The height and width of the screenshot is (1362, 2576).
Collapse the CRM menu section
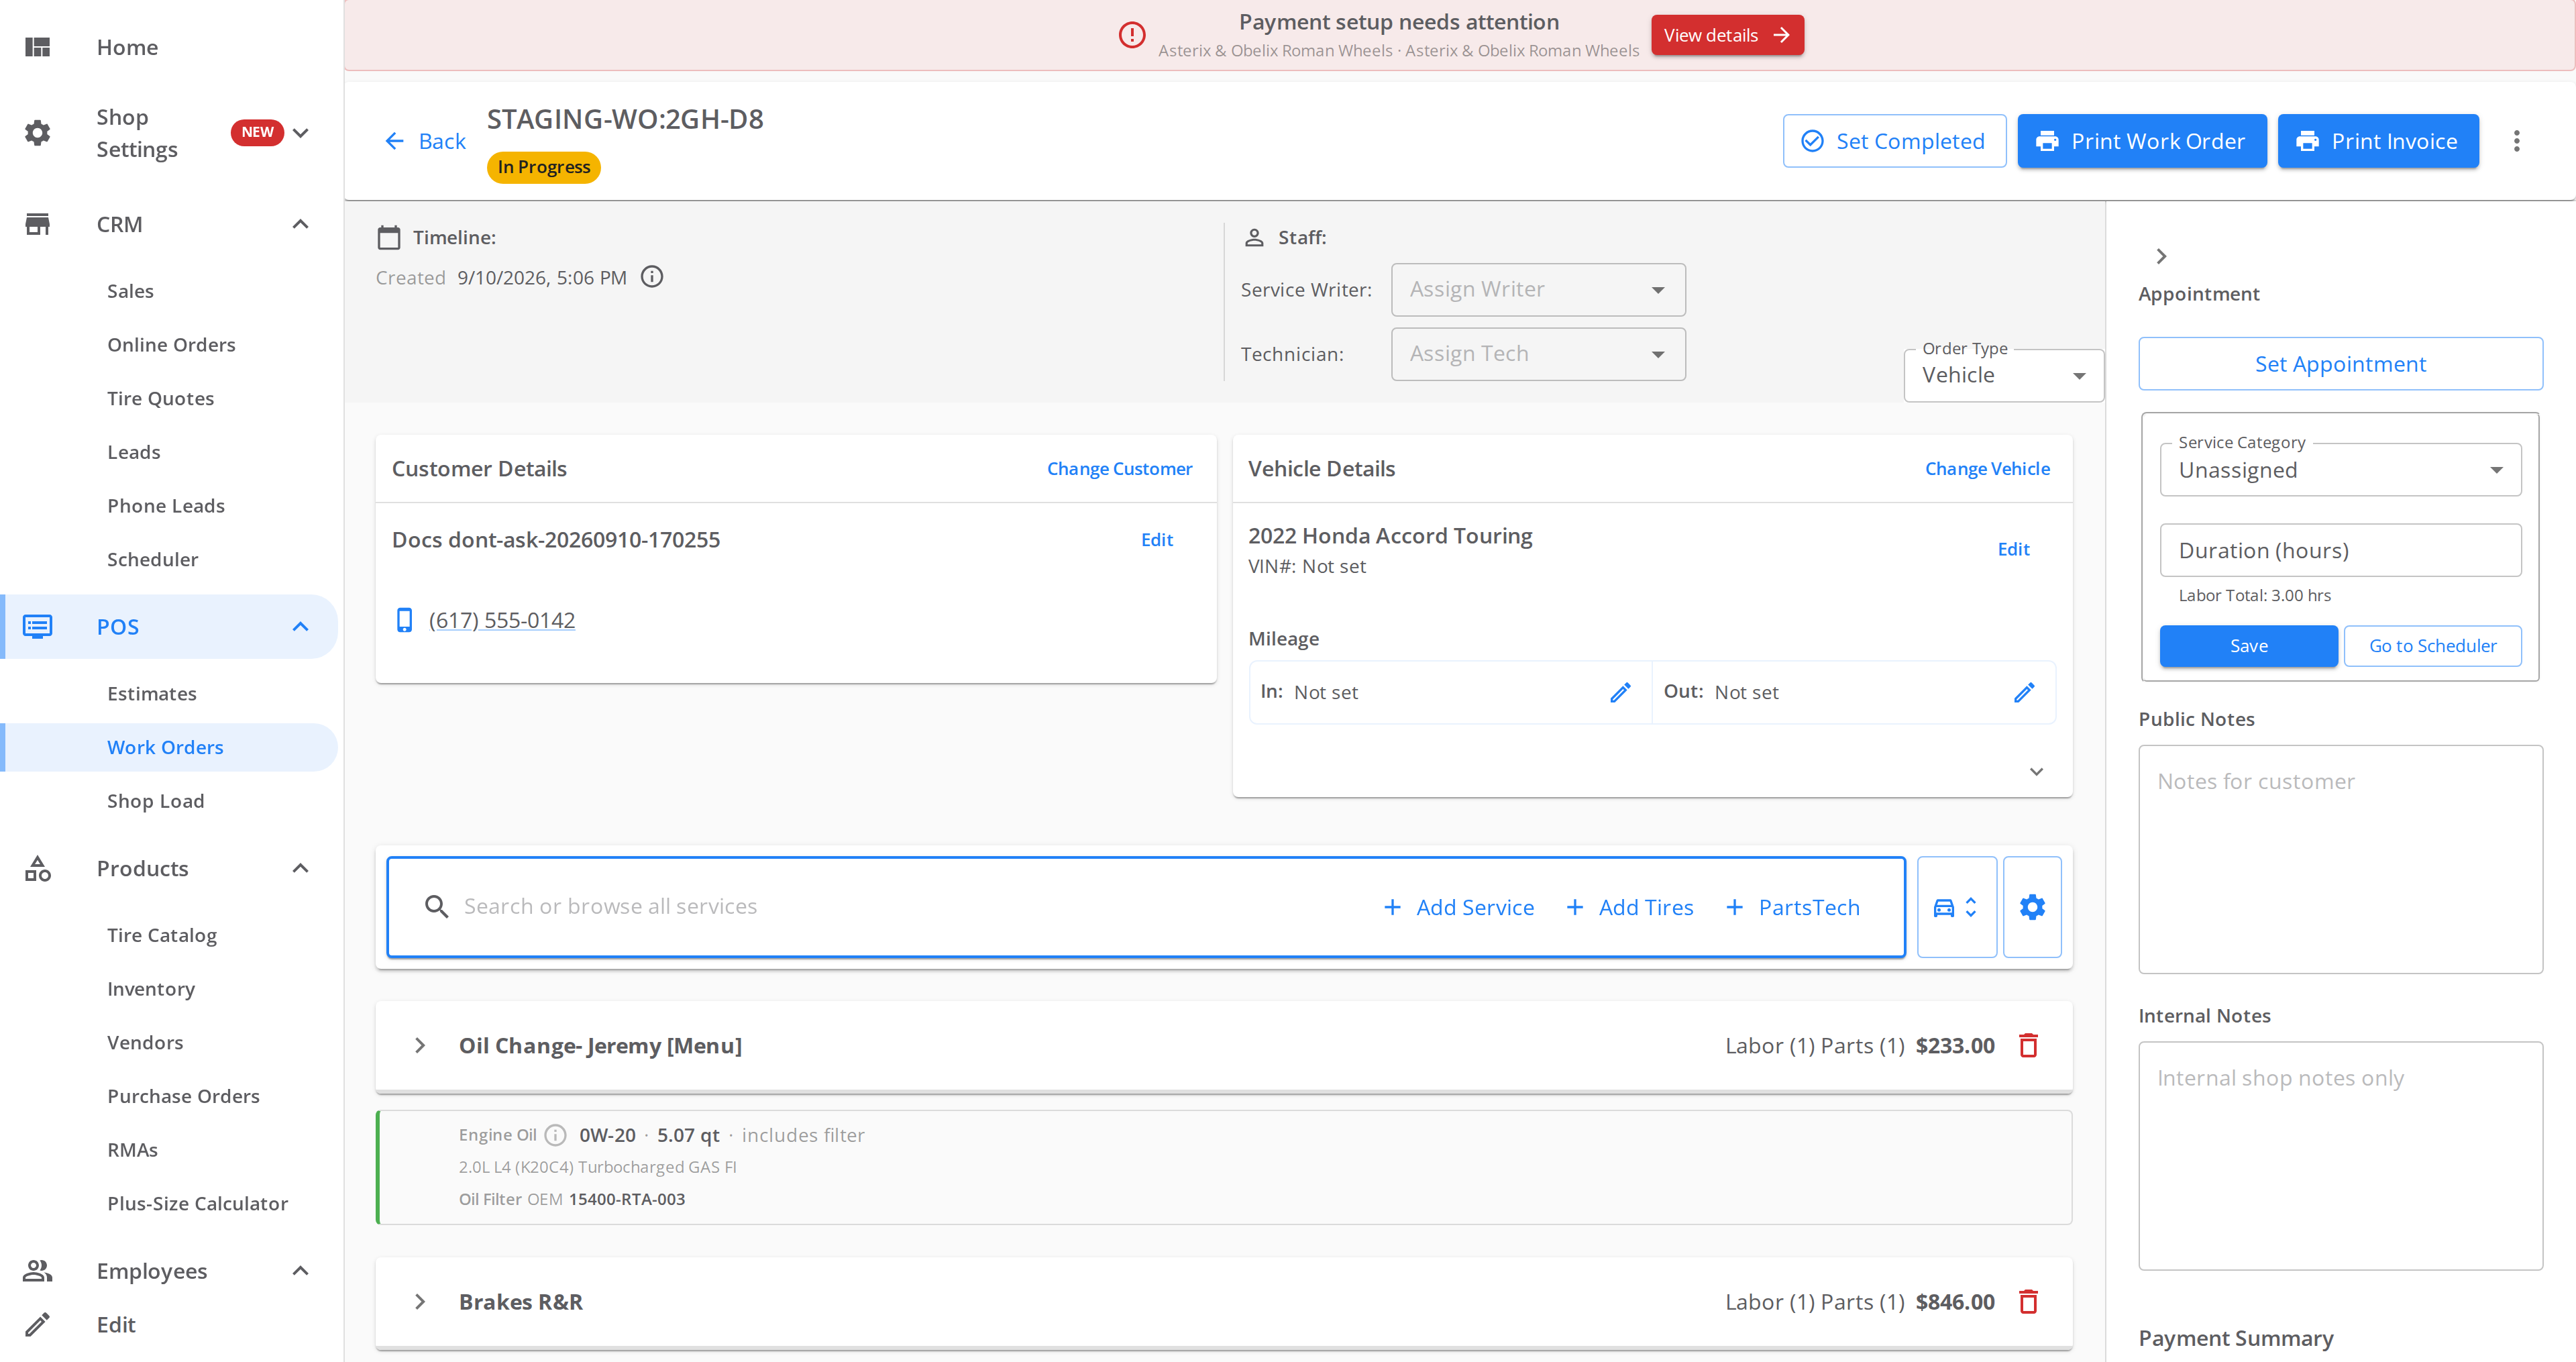tap(300, 224)
